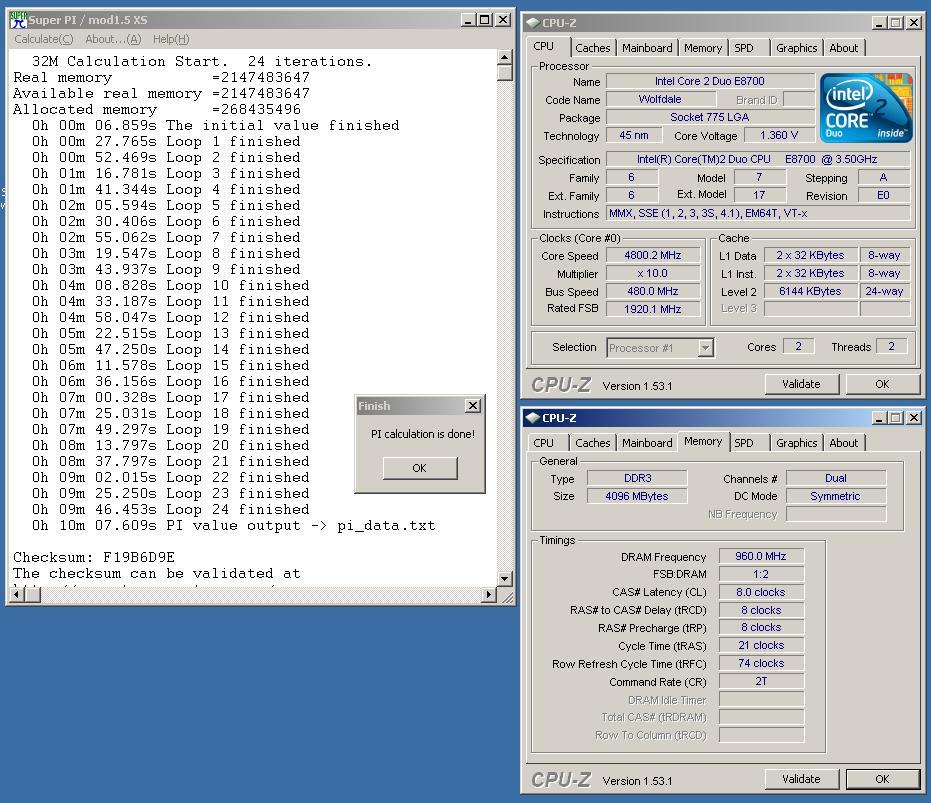The width and height of the screenshot is (931, 803).
Task: Click the Package value 'Socket 775 LGA'
Action: click(x=710, y=118)
